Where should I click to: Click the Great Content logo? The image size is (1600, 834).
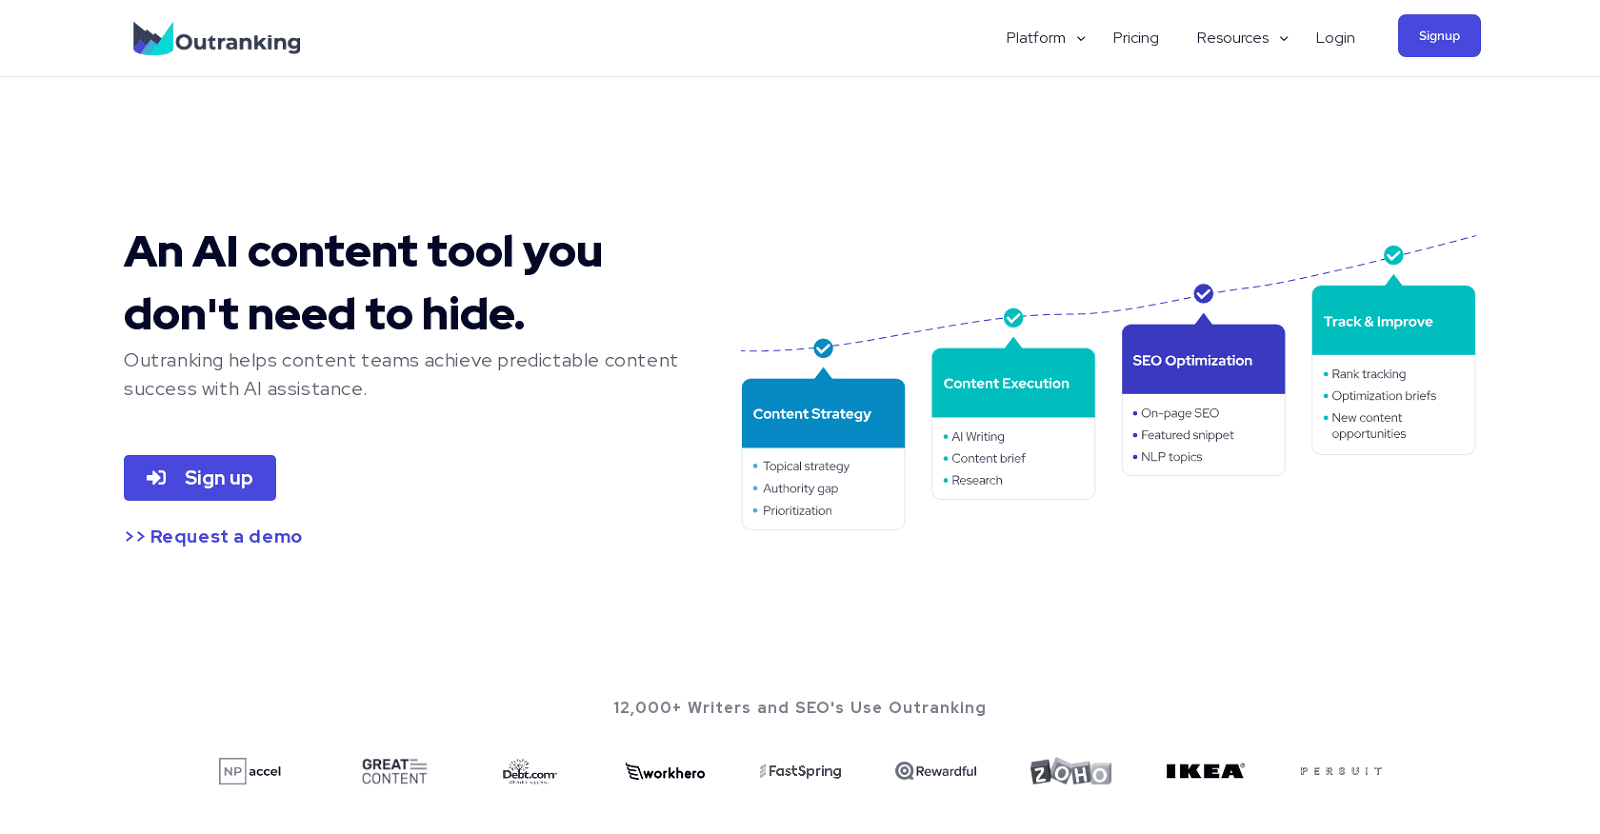coord(394,771)
